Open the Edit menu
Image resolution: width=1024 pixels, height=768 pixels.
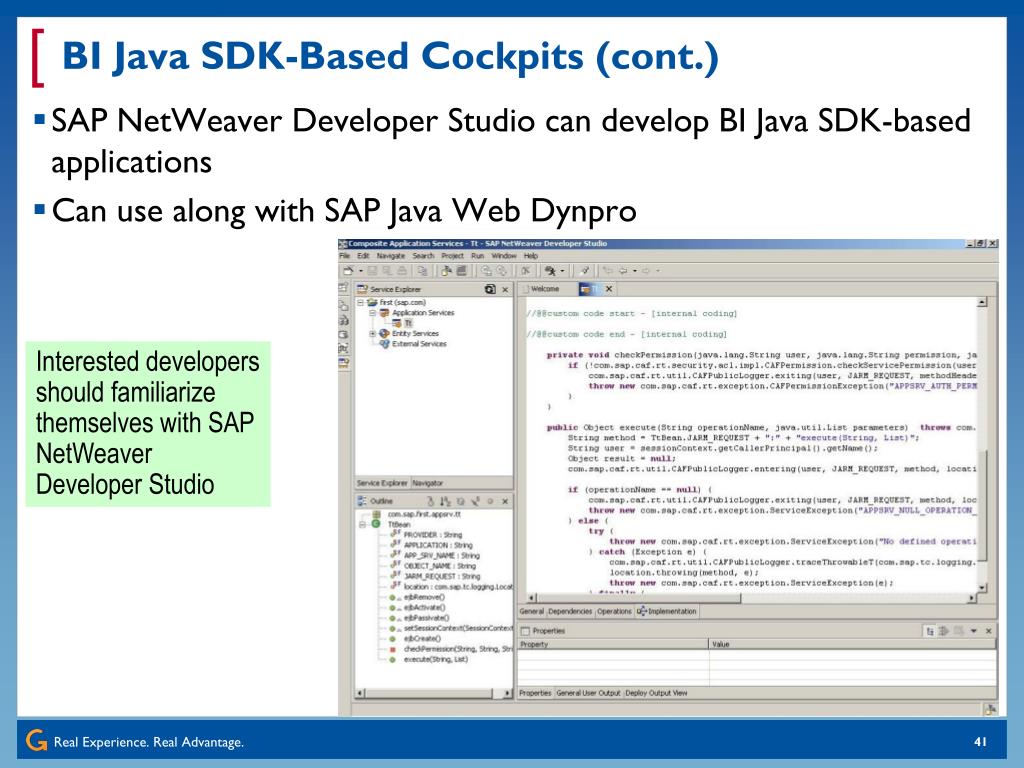point(363,256)
